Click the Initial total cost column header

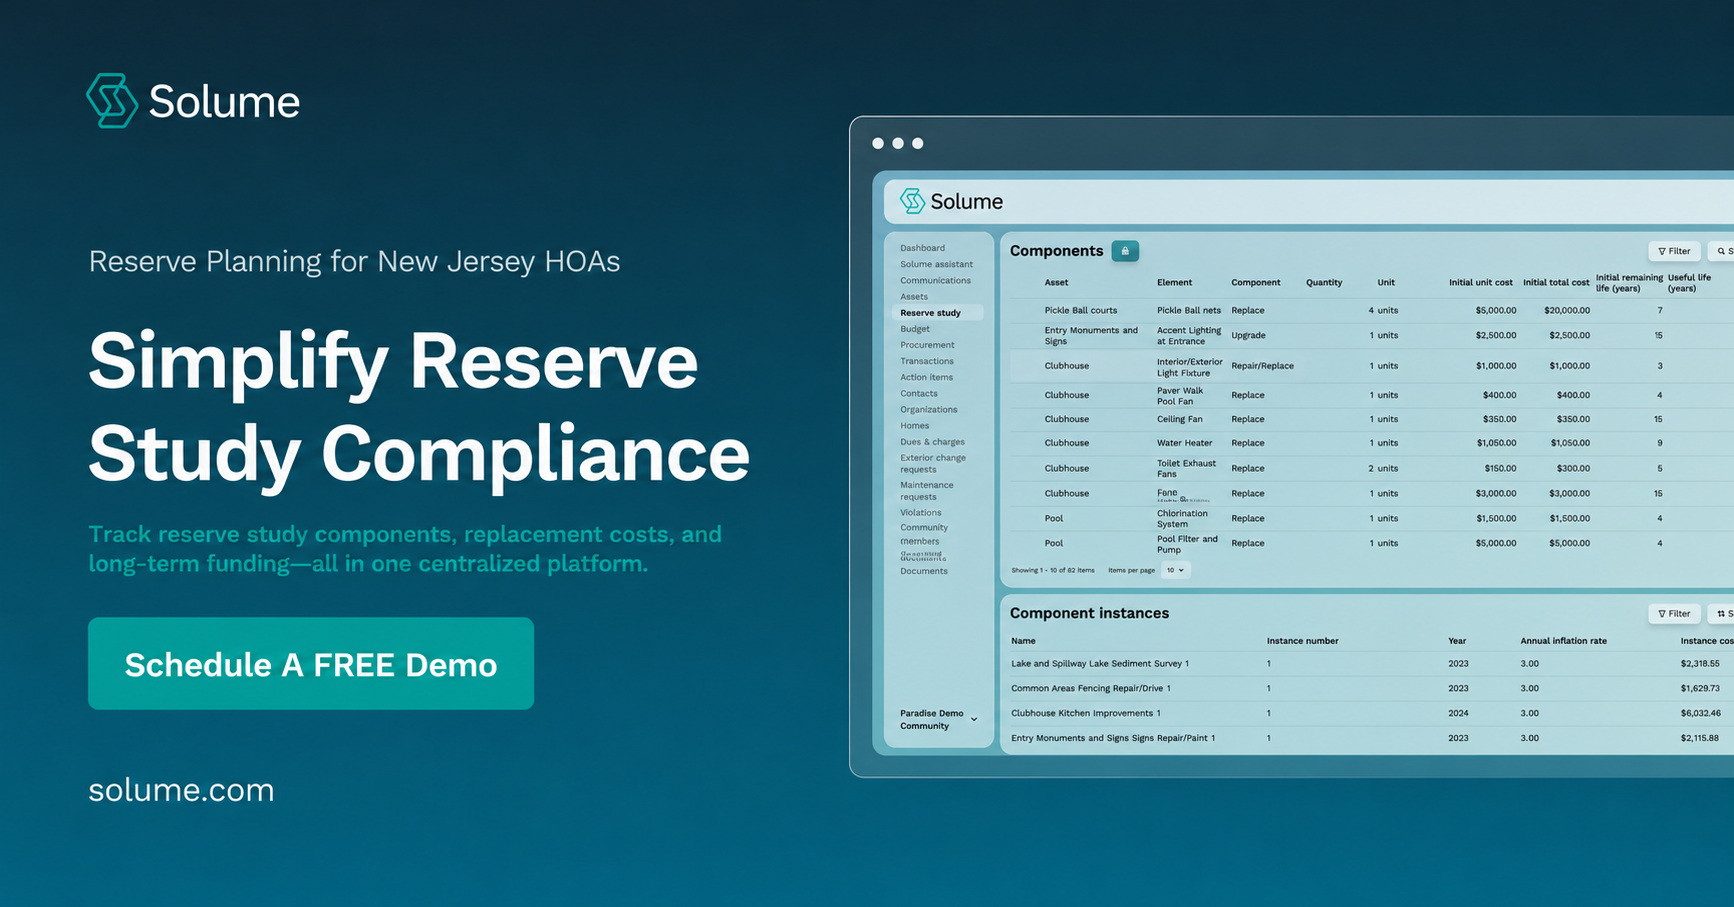click(1556, 283)
